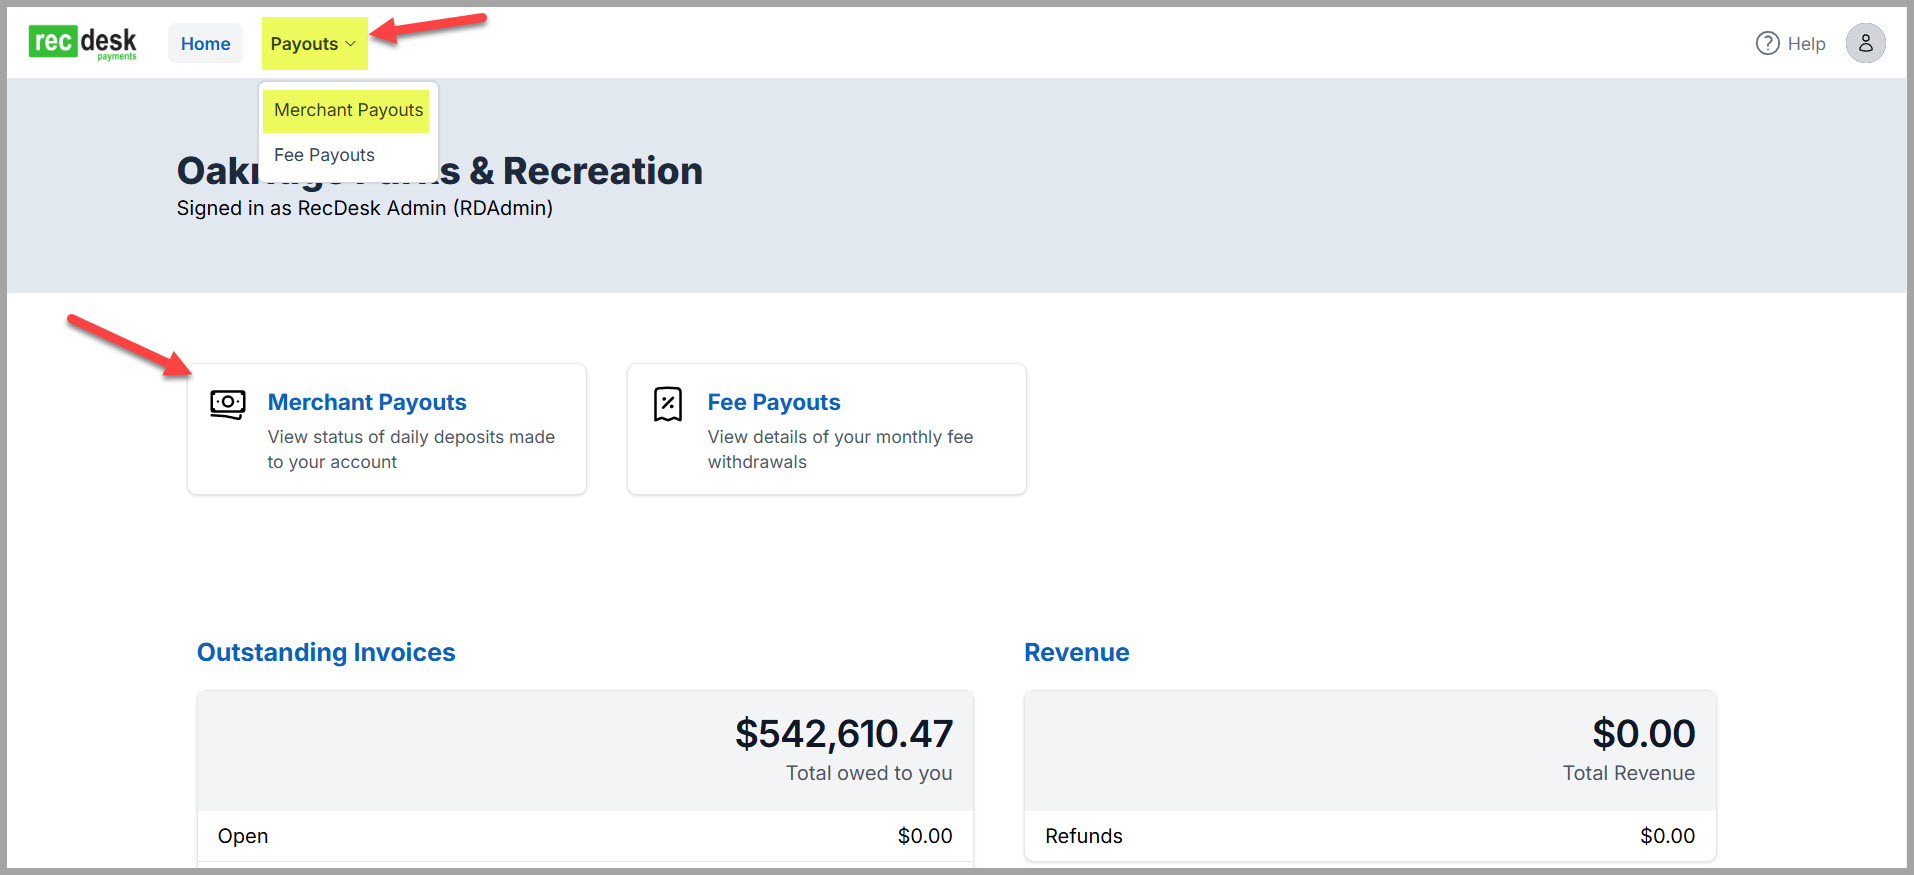Click the Help text label in header
The image size is (1914, 875).
click(1806, 44)
